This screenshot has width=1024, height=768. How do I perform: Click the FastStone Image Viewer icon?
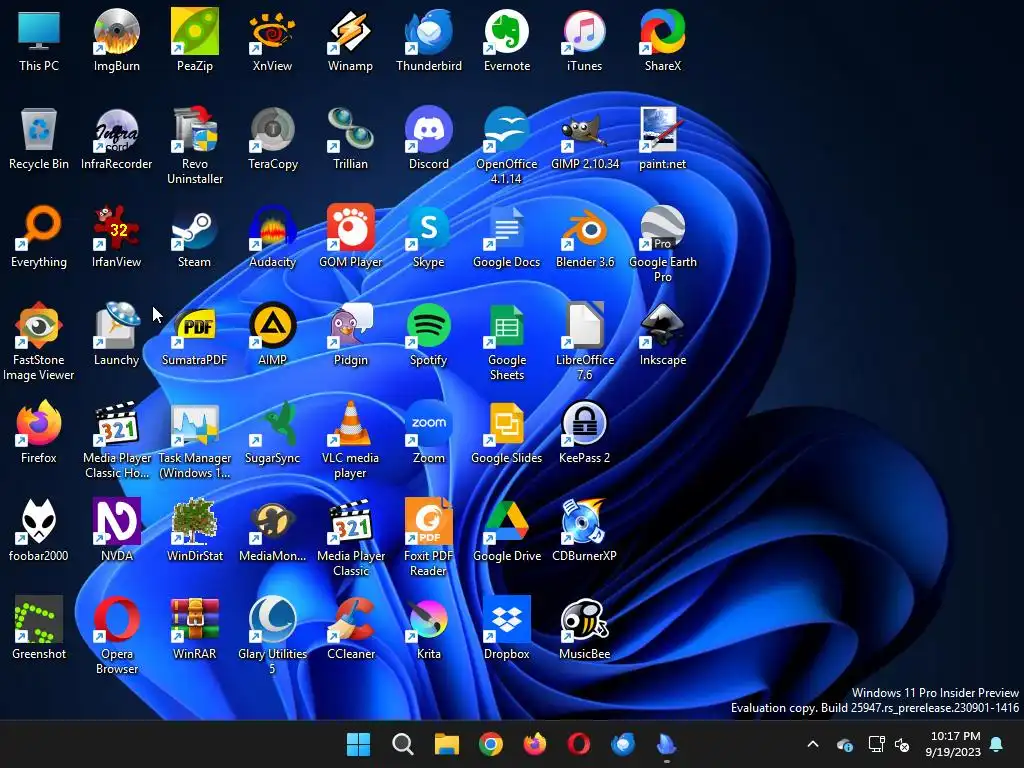coord(39,325)
